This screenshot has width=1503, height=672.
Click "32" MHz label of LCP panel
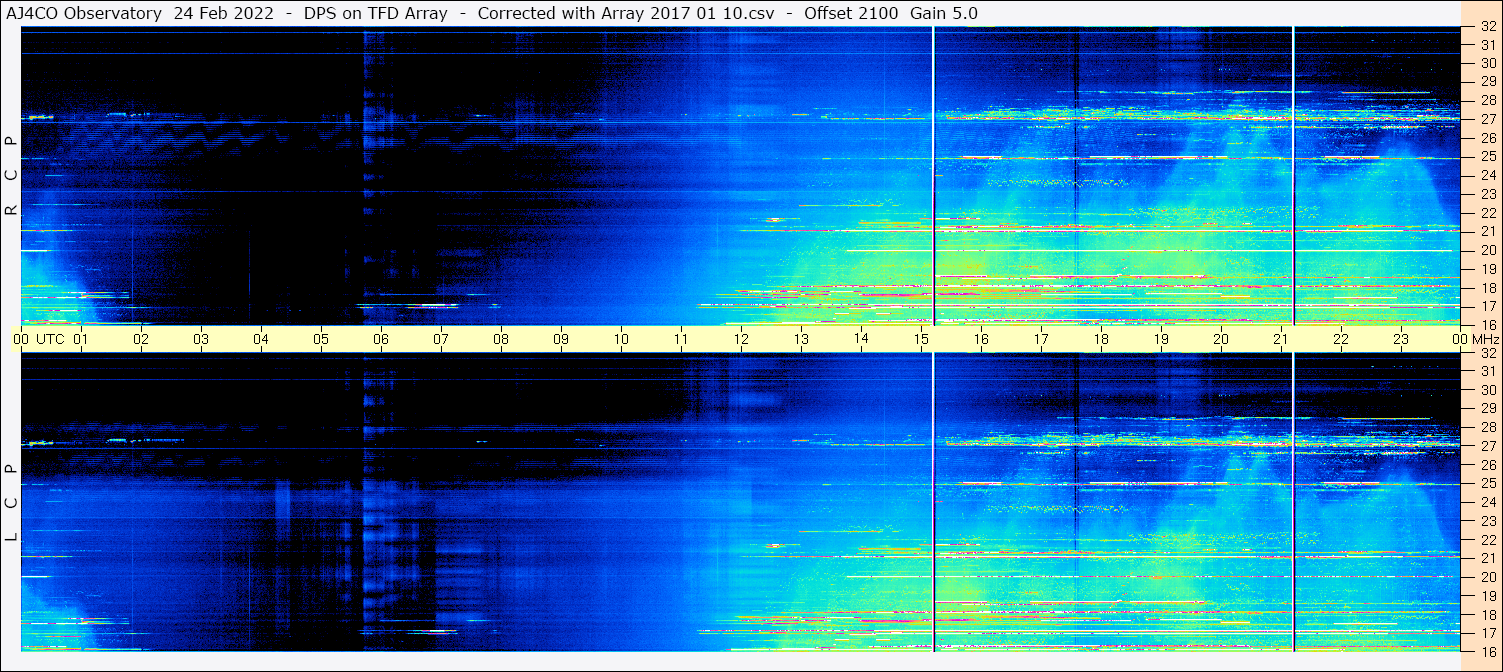1488,353
